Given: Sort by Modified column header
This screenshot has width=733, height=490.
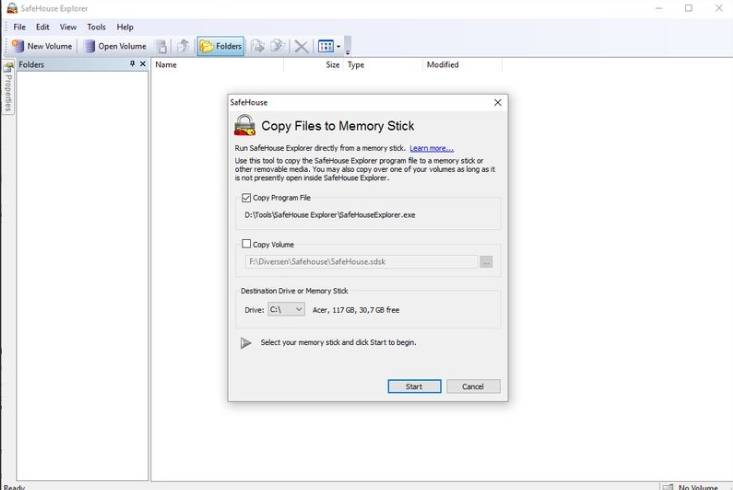Looking at the screenshot, I should coord(463,65).
